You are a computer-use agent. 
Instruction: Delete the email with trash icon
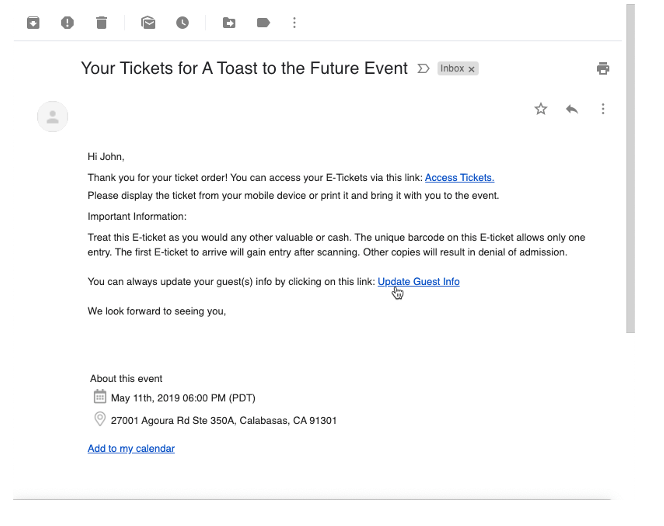[x=101, y=22]
